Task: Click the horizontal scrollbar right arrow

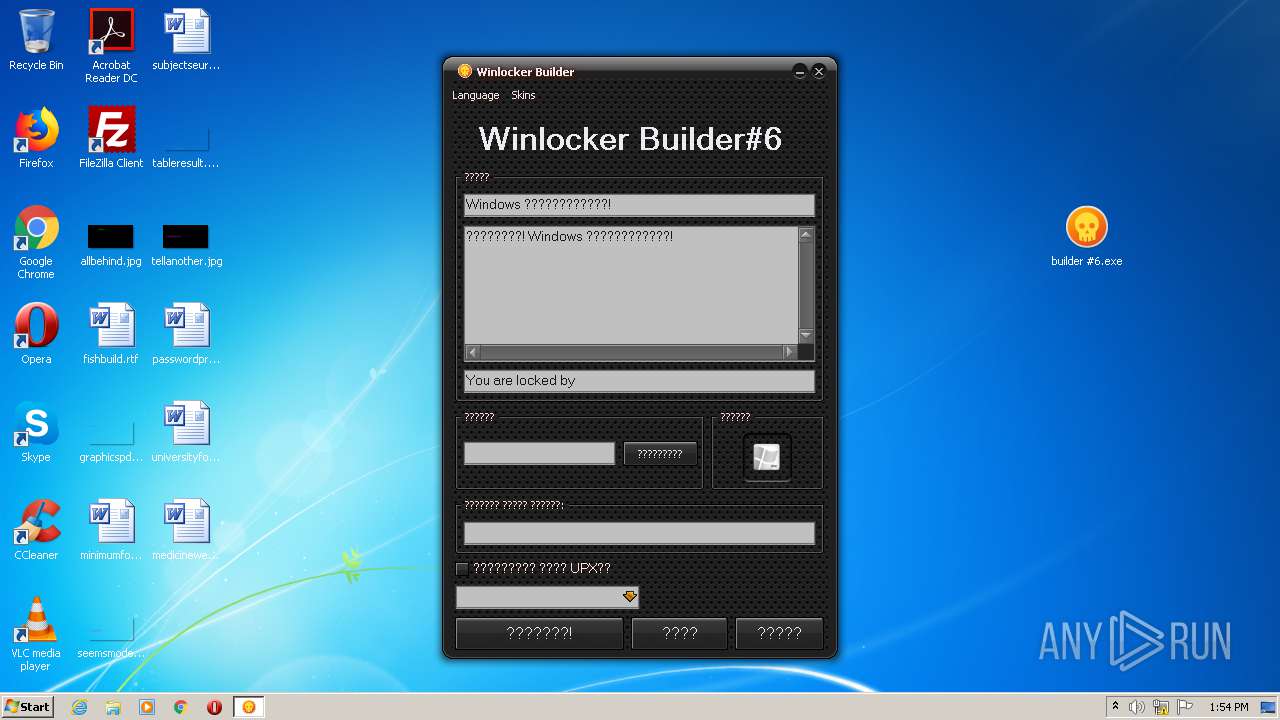Action: click(789, 352)
